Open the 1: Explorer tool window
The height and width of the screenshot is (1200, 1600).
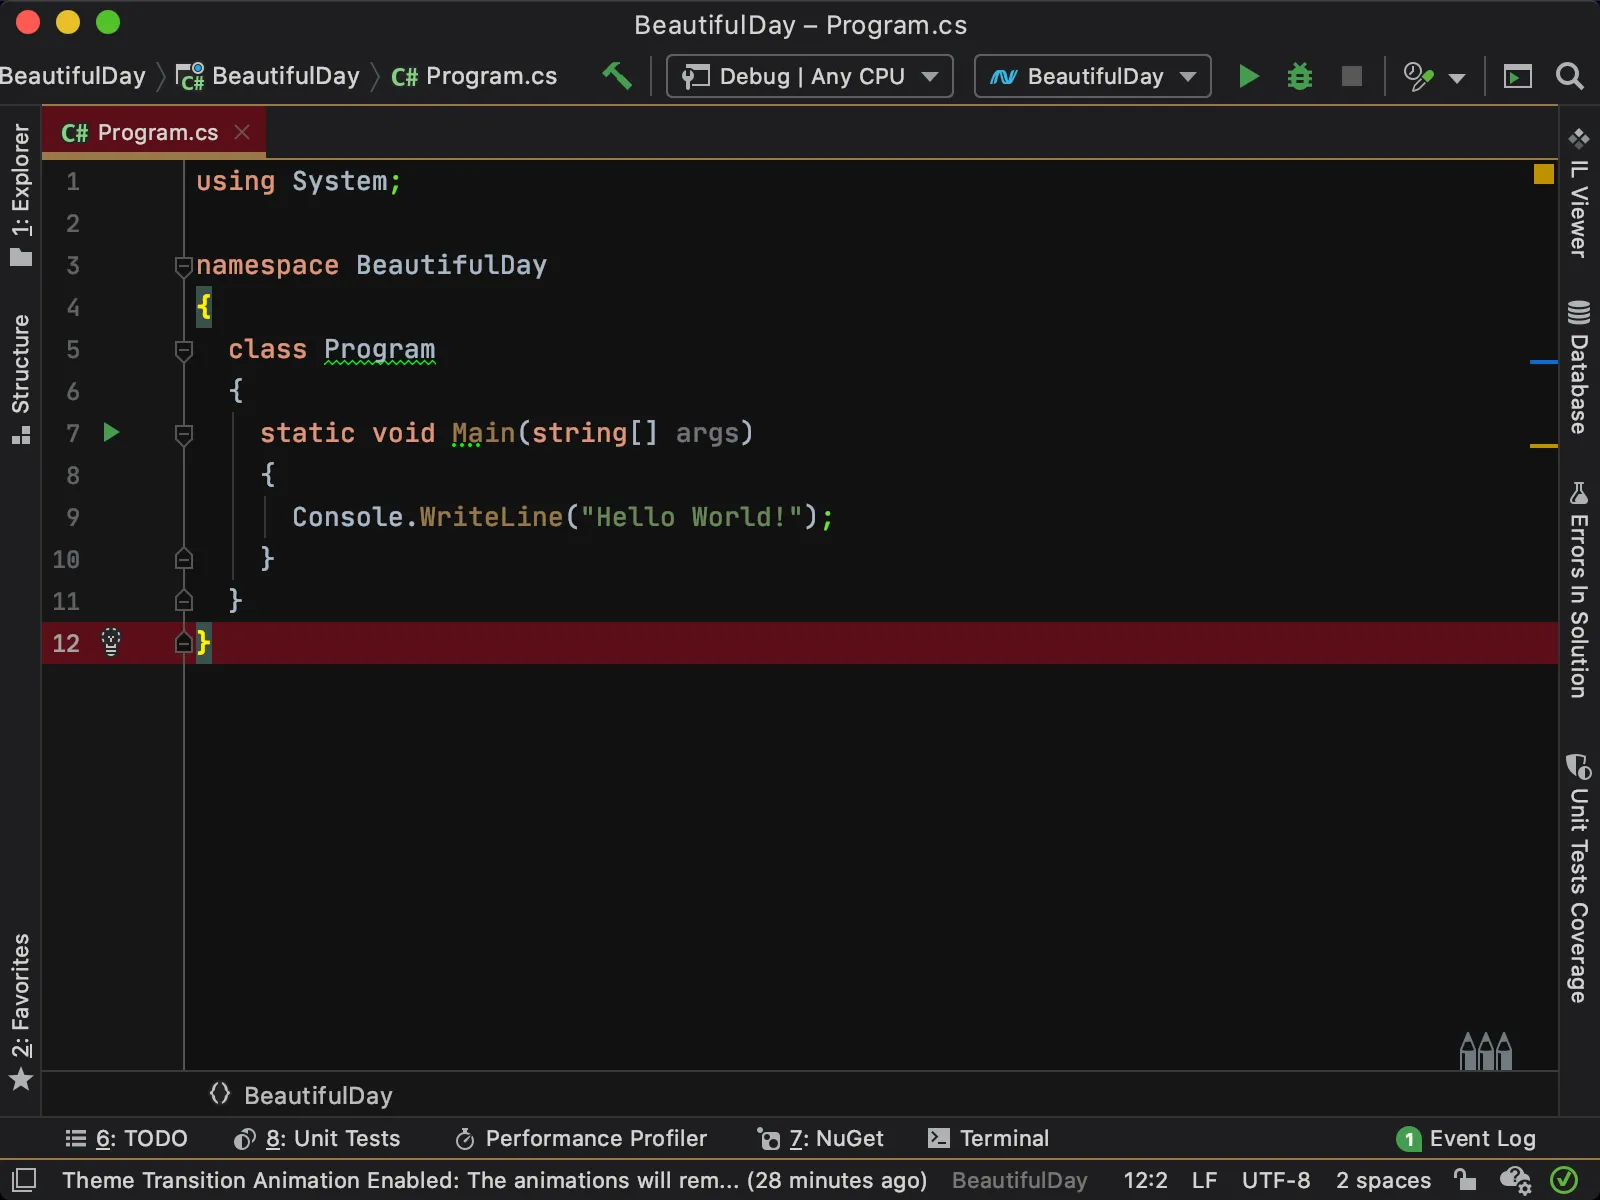(21, 195)
